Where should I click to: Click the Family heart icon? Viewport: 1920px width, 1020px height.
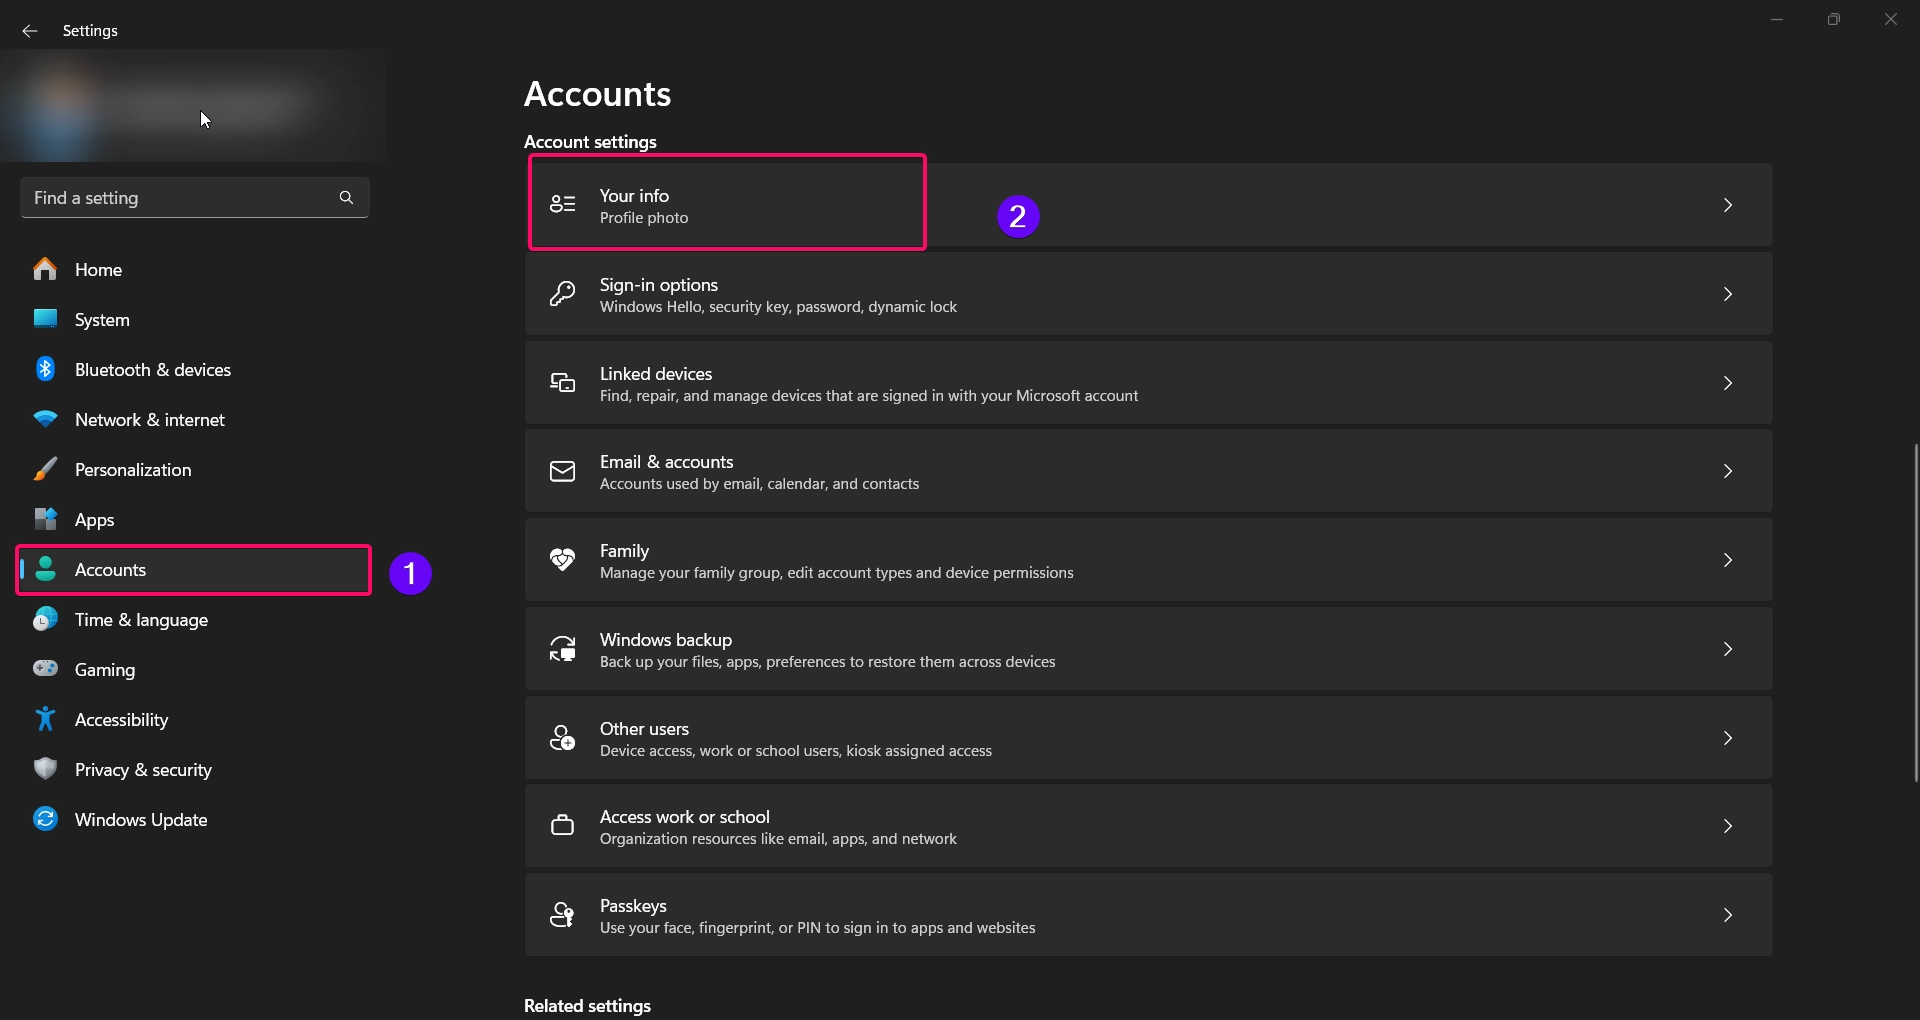point(563,560)
